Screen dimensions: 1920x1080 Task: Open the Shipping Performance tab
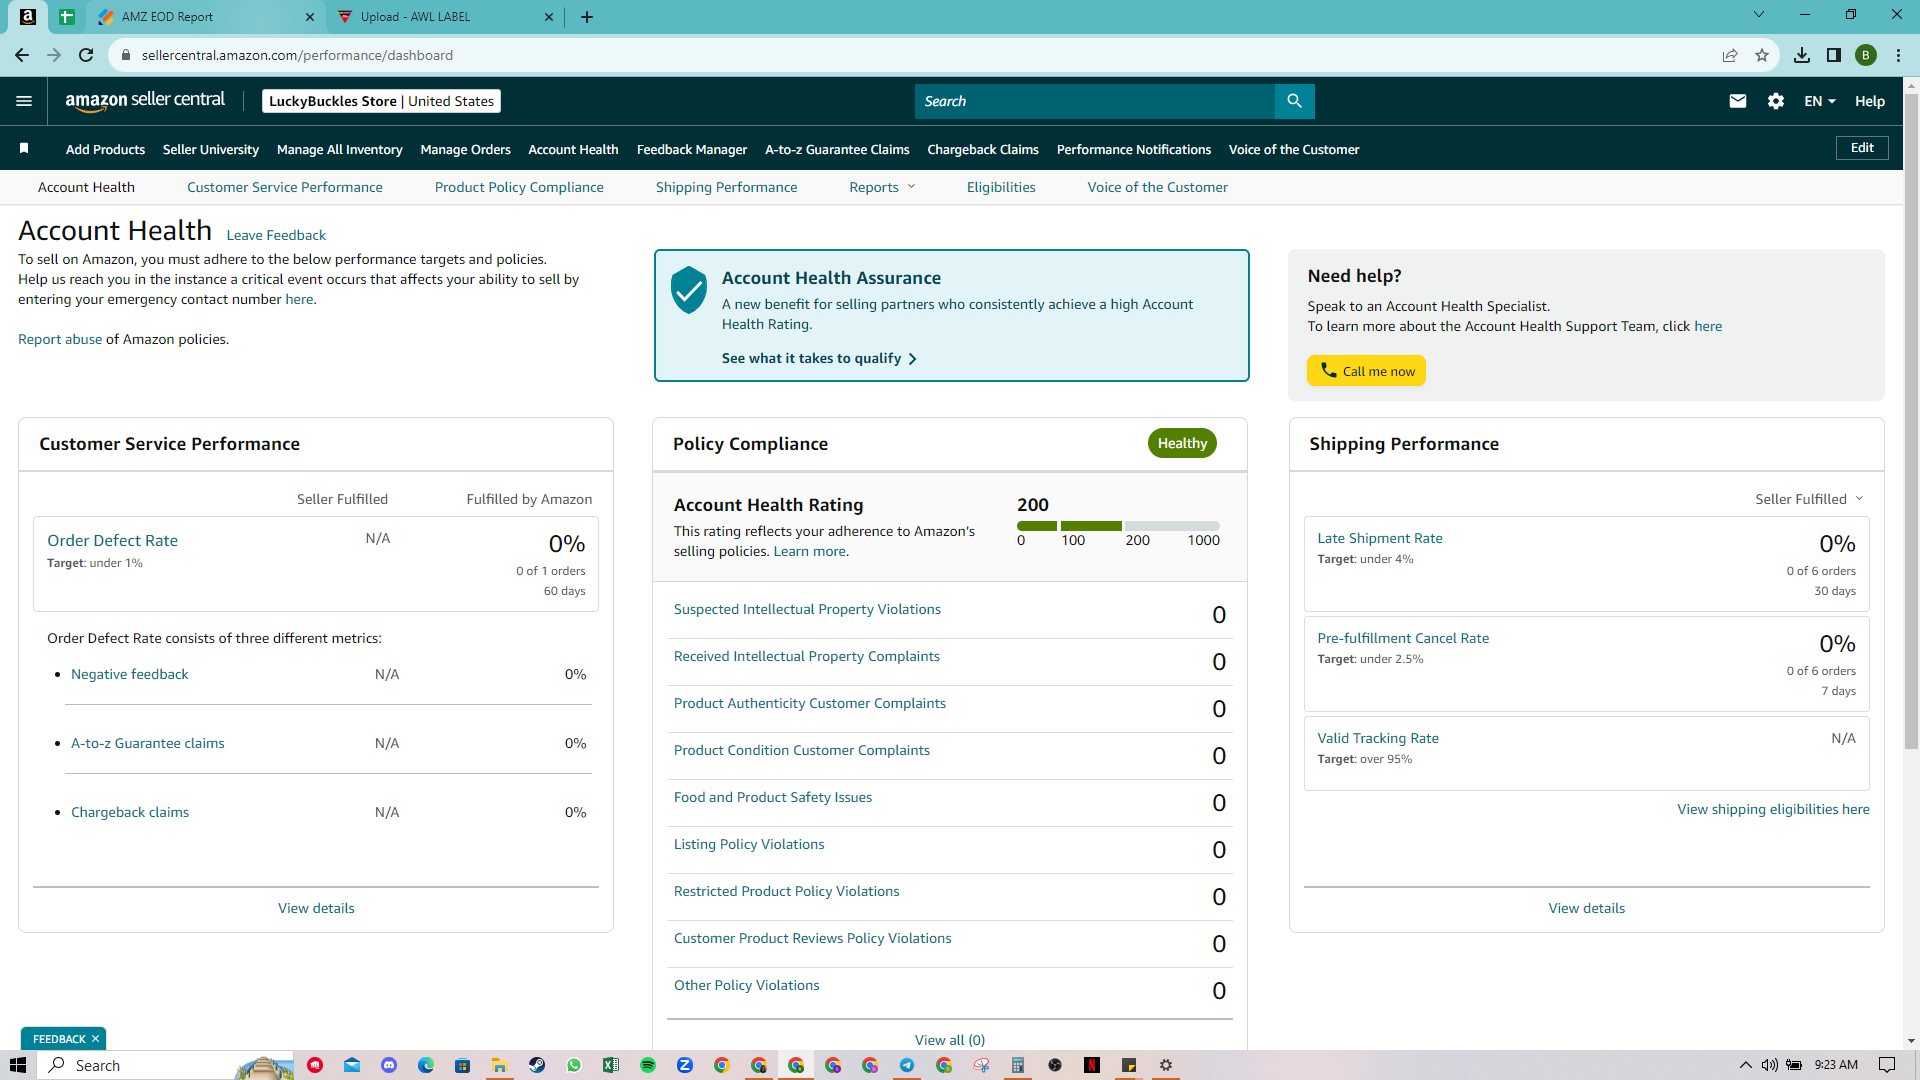pos(727,187)
